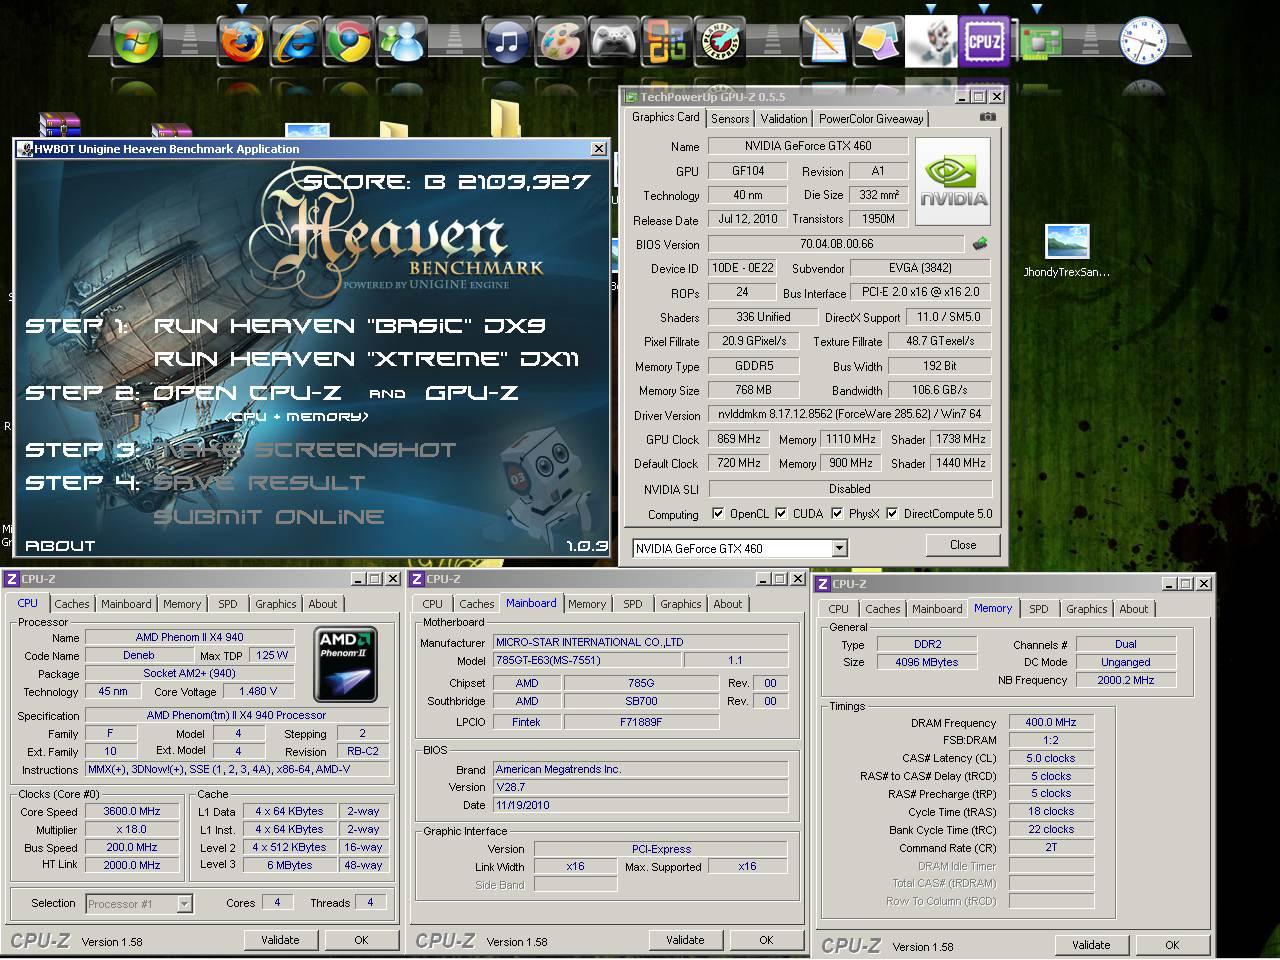The height and width of the screenshot is (960, 1280).
Task: Click the Score B 2103,327 text
Action: pyautogui.click(x=447, y=182)
